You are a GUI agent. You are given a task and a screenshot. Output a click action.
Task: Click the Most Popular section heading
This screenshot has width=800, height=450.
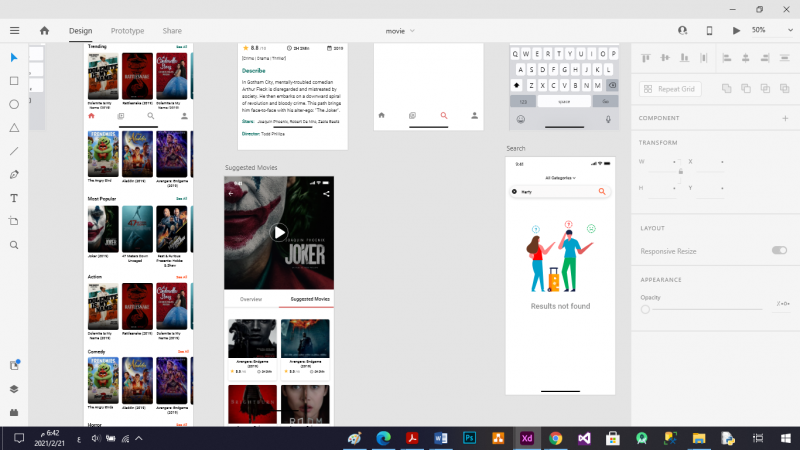coord(102,198)
